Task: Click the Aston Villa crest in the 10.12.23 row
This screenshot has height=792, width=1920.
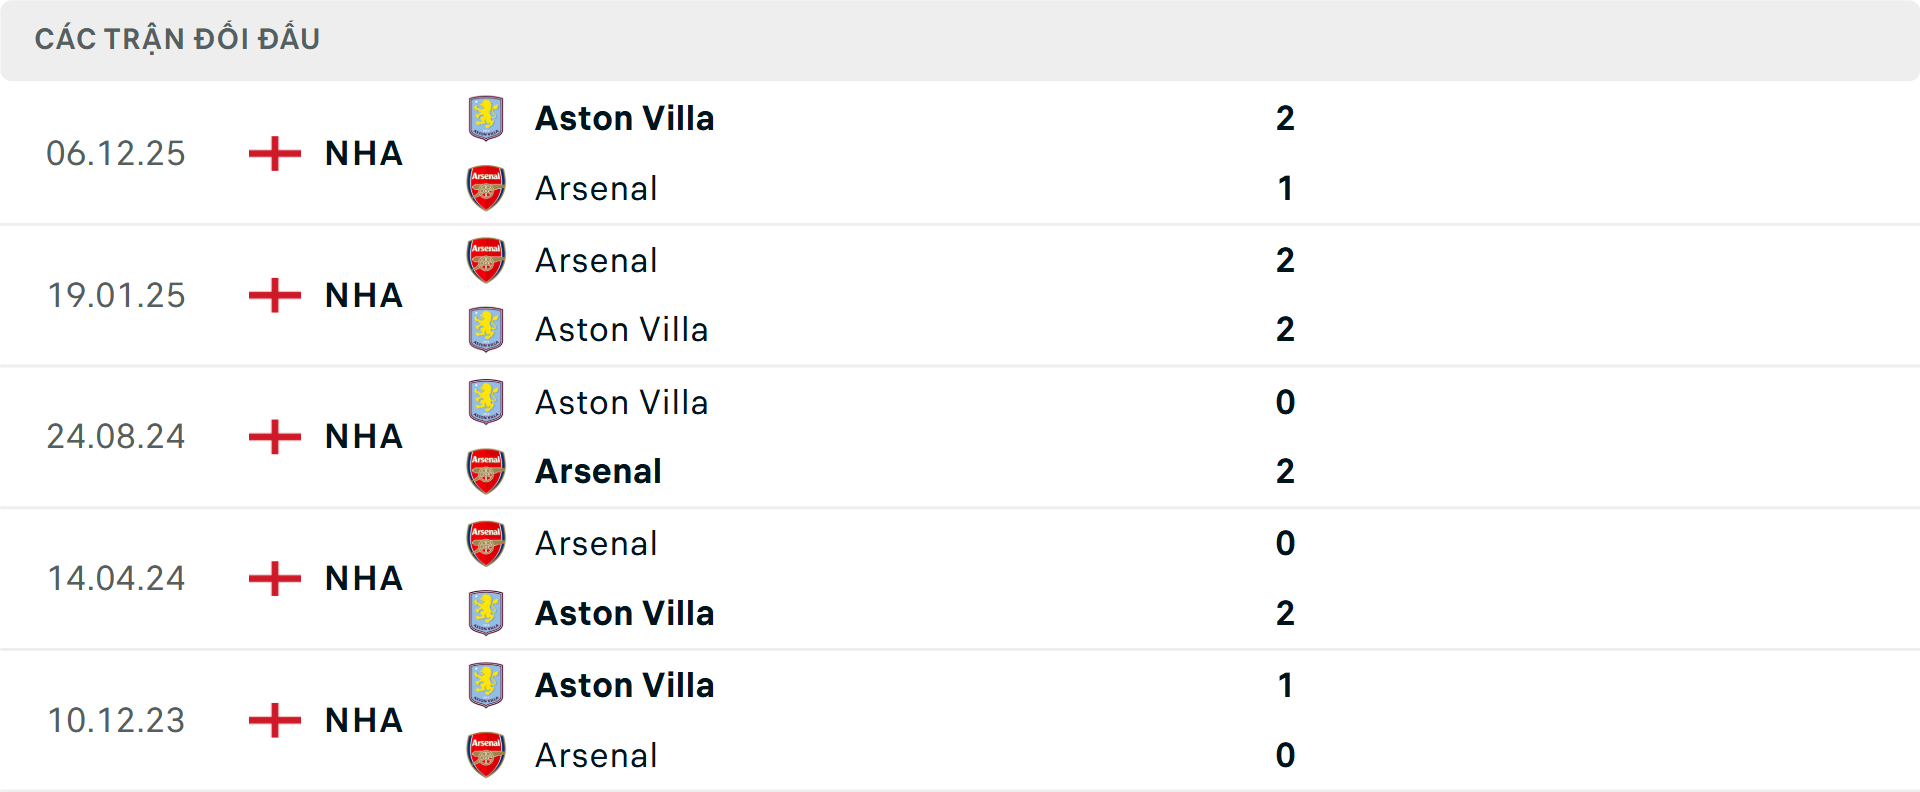Action: pyautogui.click(x=487, y=685)
